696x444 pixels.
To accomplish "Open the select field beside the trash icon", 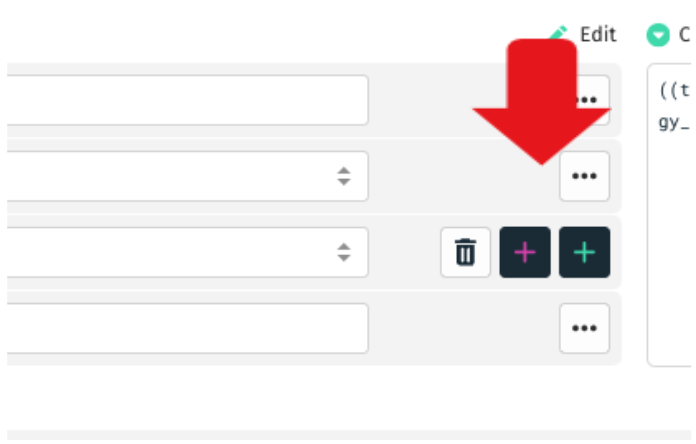I will [x=188, y=252].
